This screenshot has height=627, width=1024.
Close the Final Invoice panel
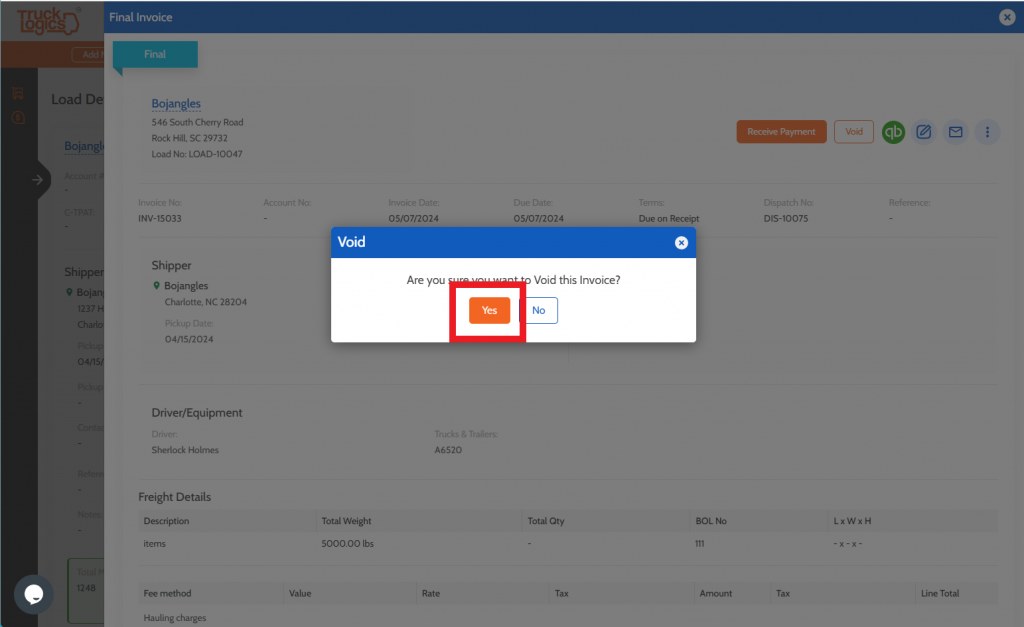tap(1006, 18)
